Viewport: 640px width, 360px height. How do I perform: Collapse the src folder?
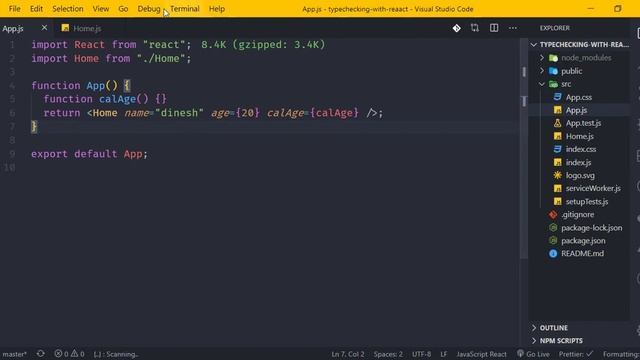pyautogui.click(x=580, y=84)
